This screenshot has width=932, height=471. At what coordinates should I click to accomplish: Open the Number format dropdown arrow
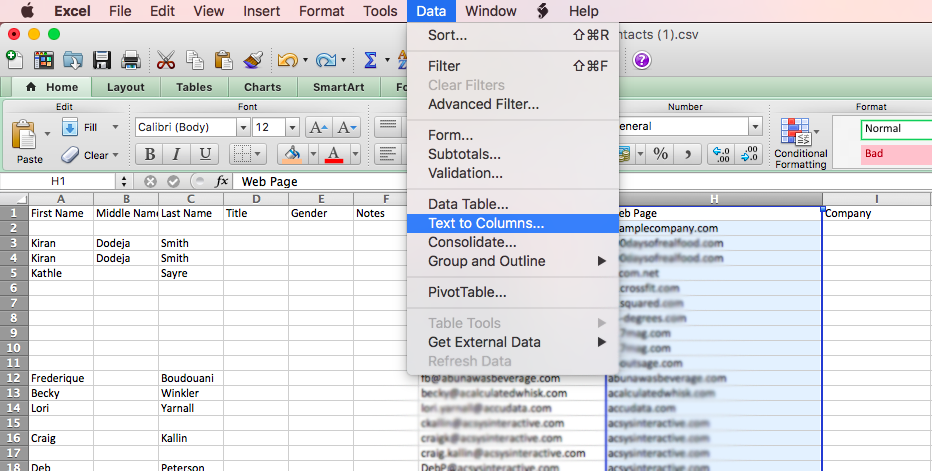(755, 126)
